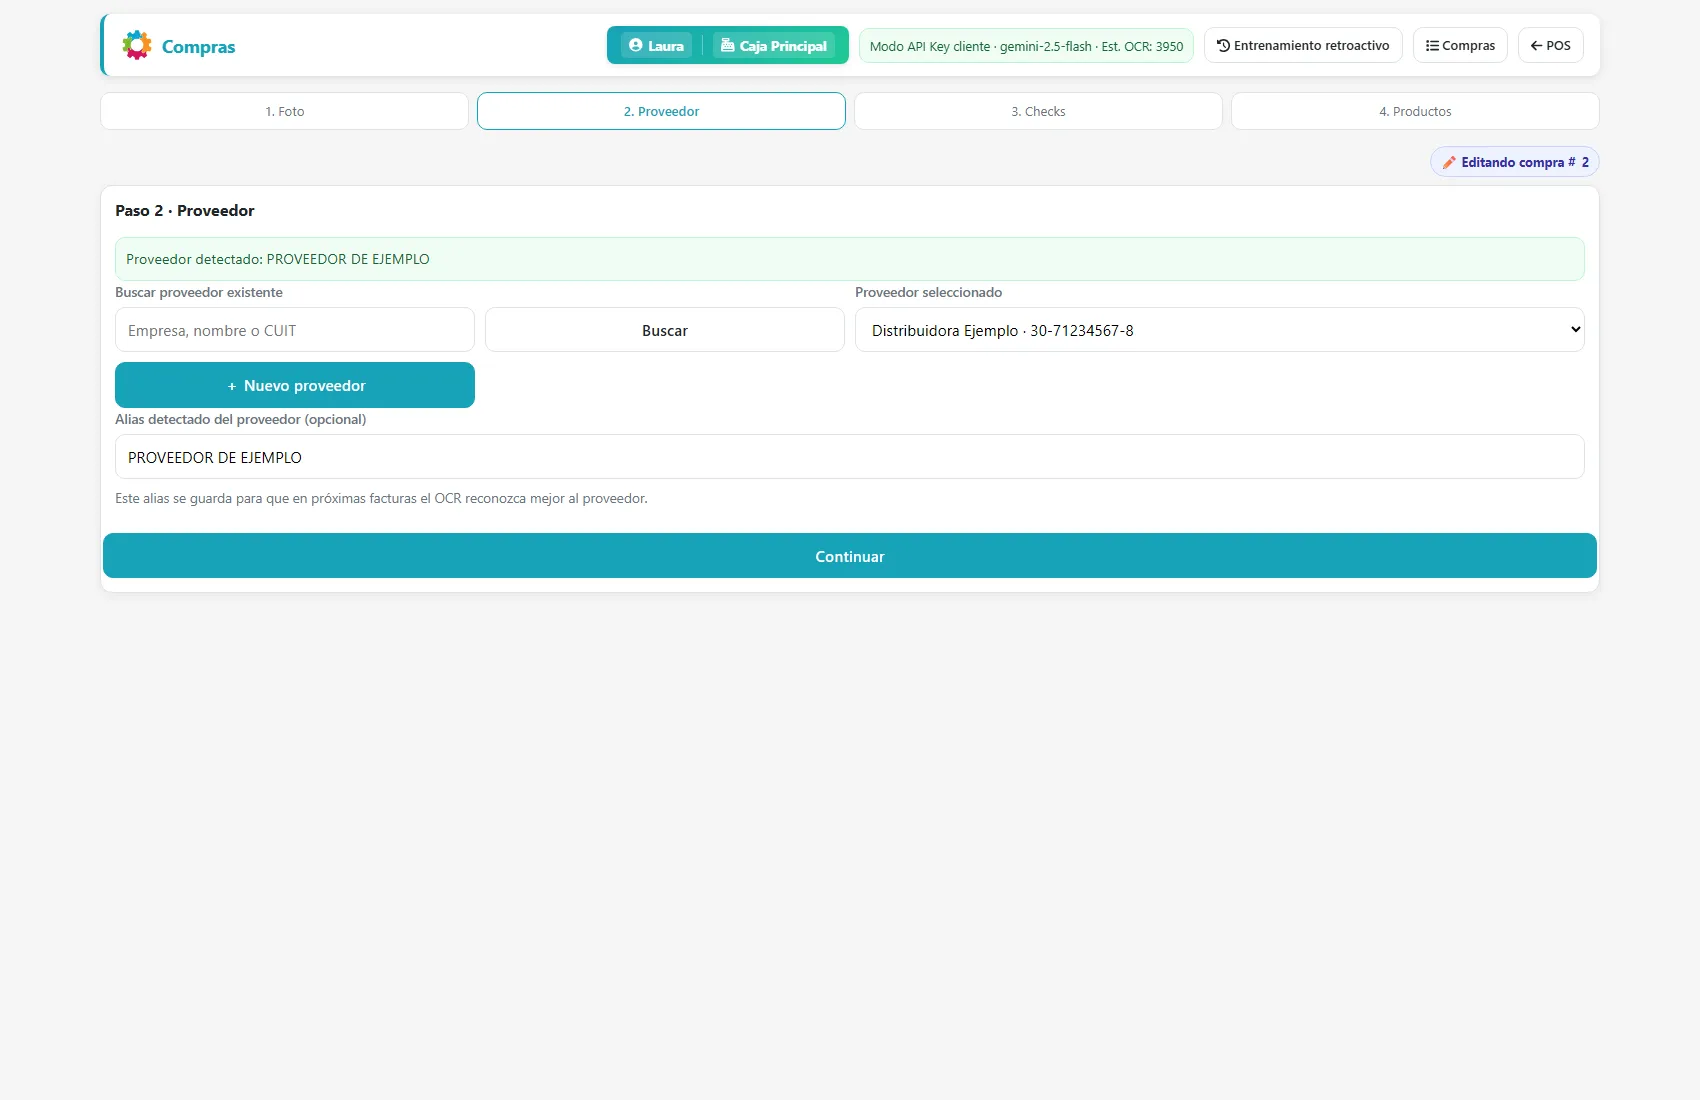
Task: Click the Compras gear logo icon
Action: (137, 45)
